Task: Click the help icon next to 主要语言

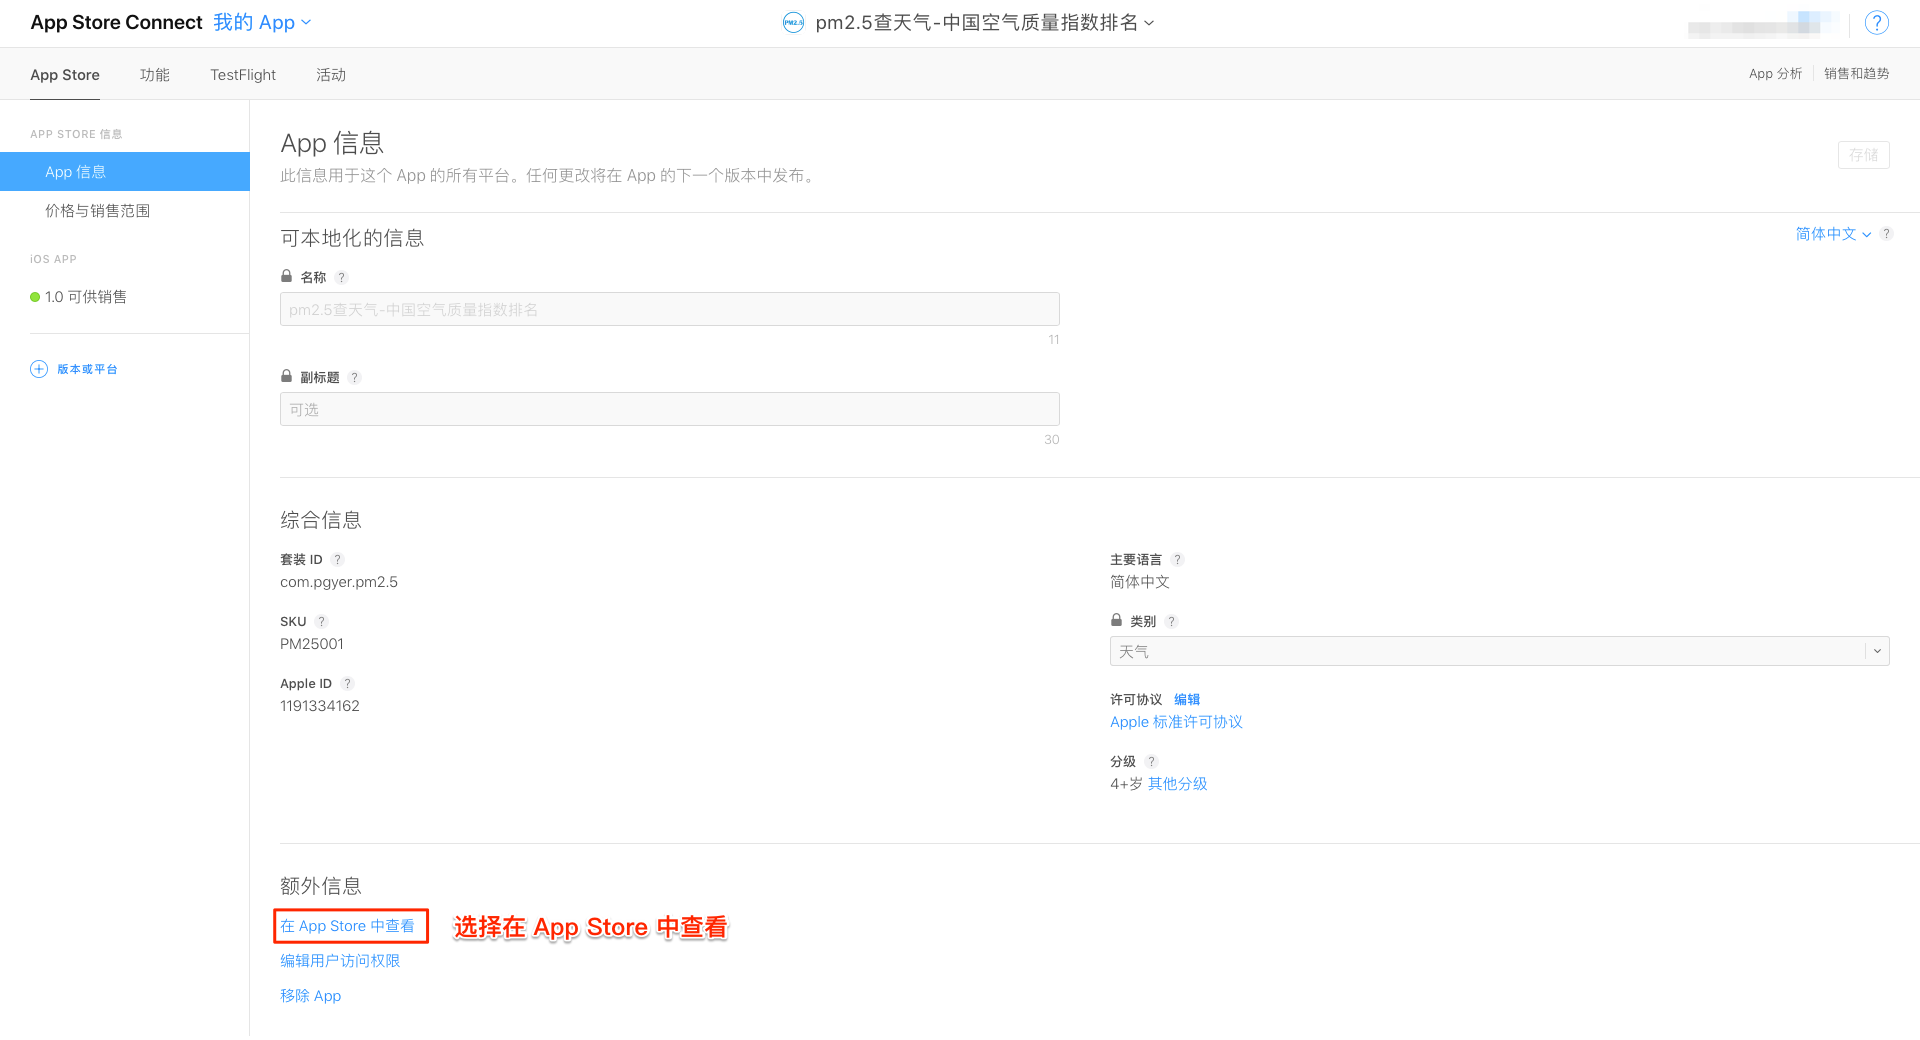Action: 1177,560
